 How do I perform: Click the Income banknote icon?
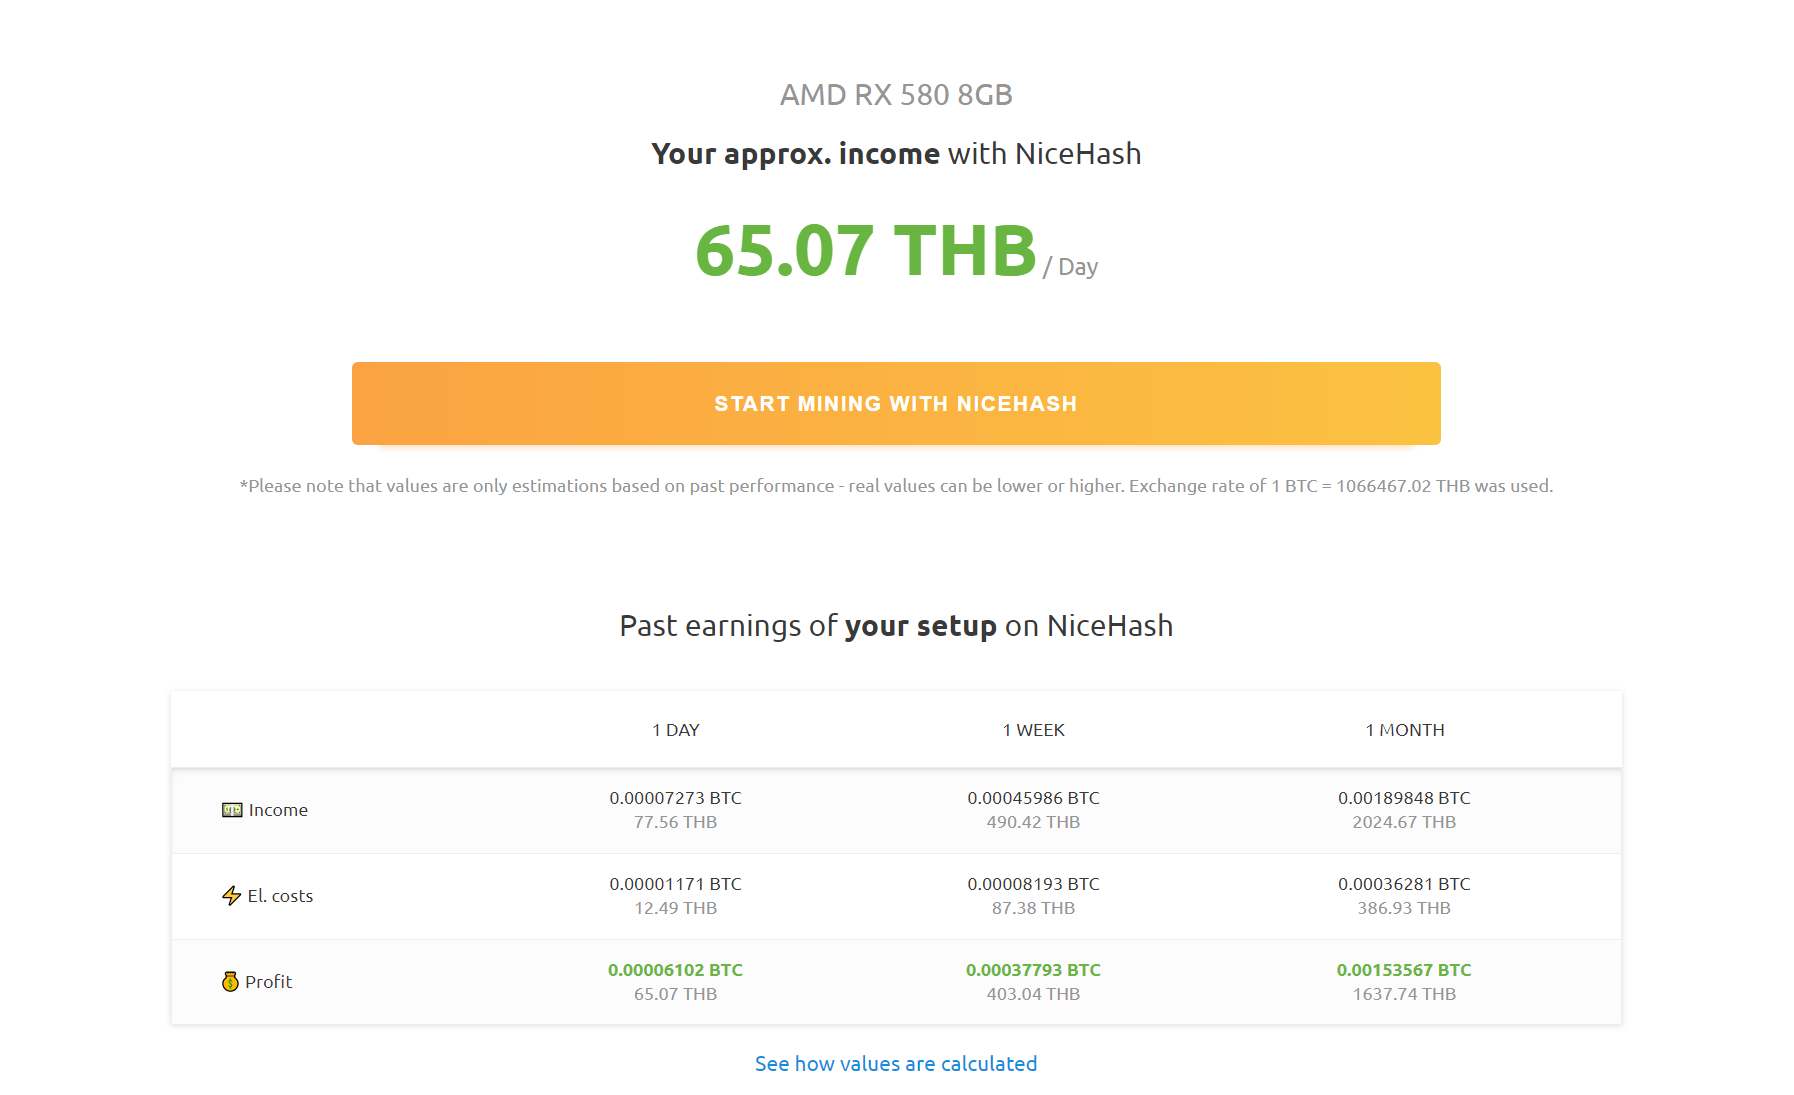pyautogui.click(x=232, y=810)
